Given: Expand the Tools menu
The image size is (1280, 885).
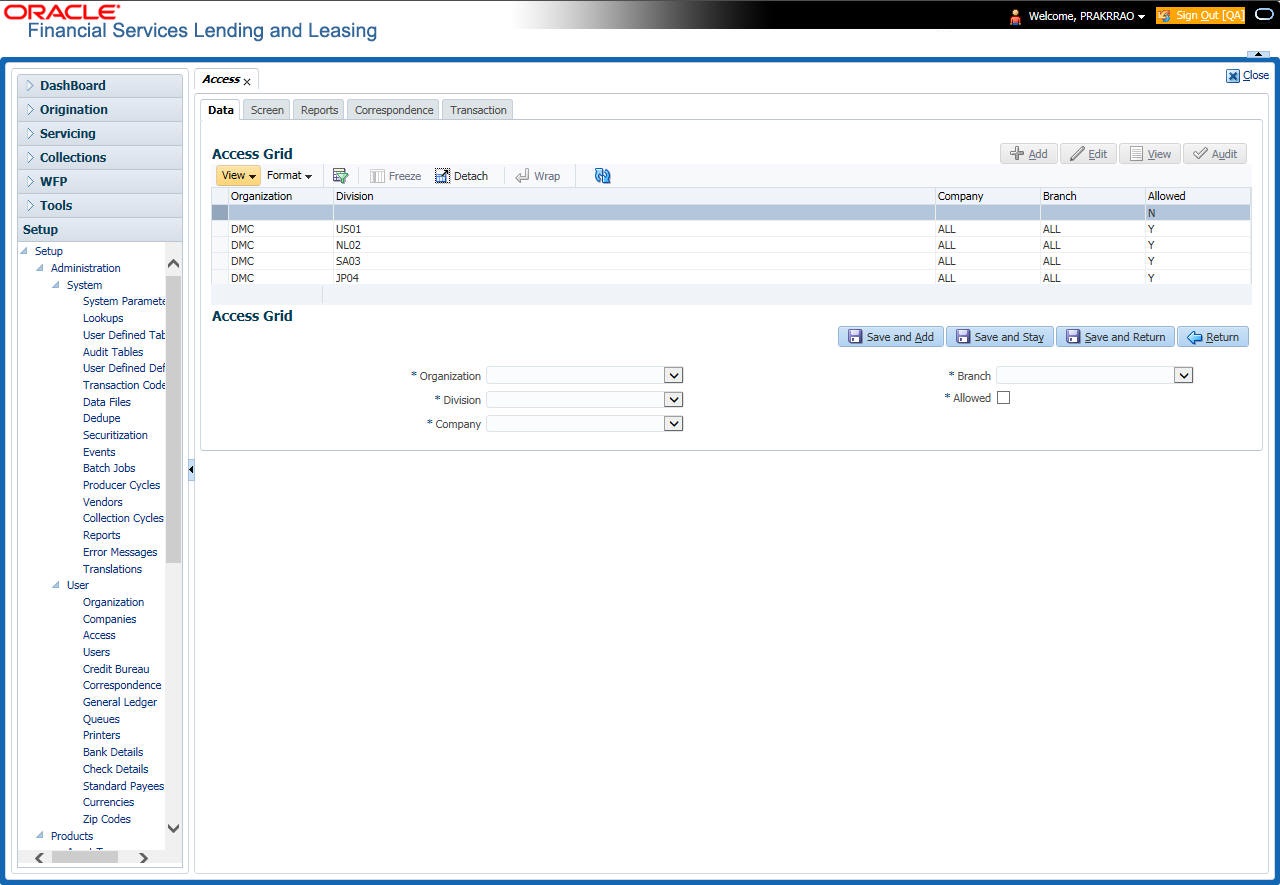Looking at the screenshot, I should pyautogui.click(x=100, y=206).
